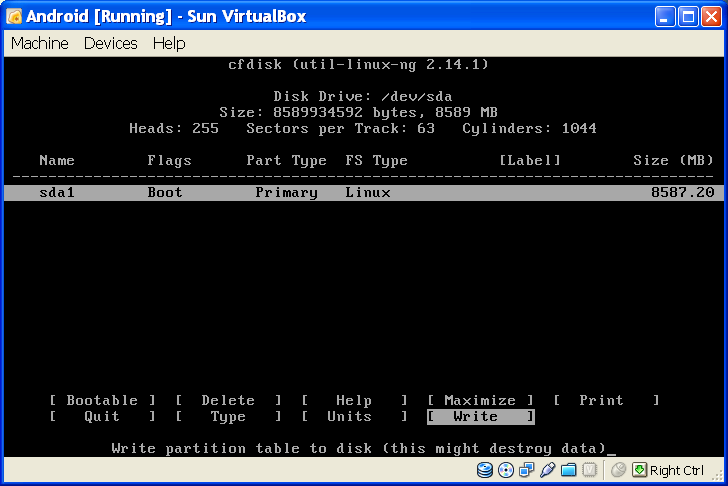The image size is (728, 486).
Task: Select the Delete option in cfdisk
Action: tap(228, 400)
